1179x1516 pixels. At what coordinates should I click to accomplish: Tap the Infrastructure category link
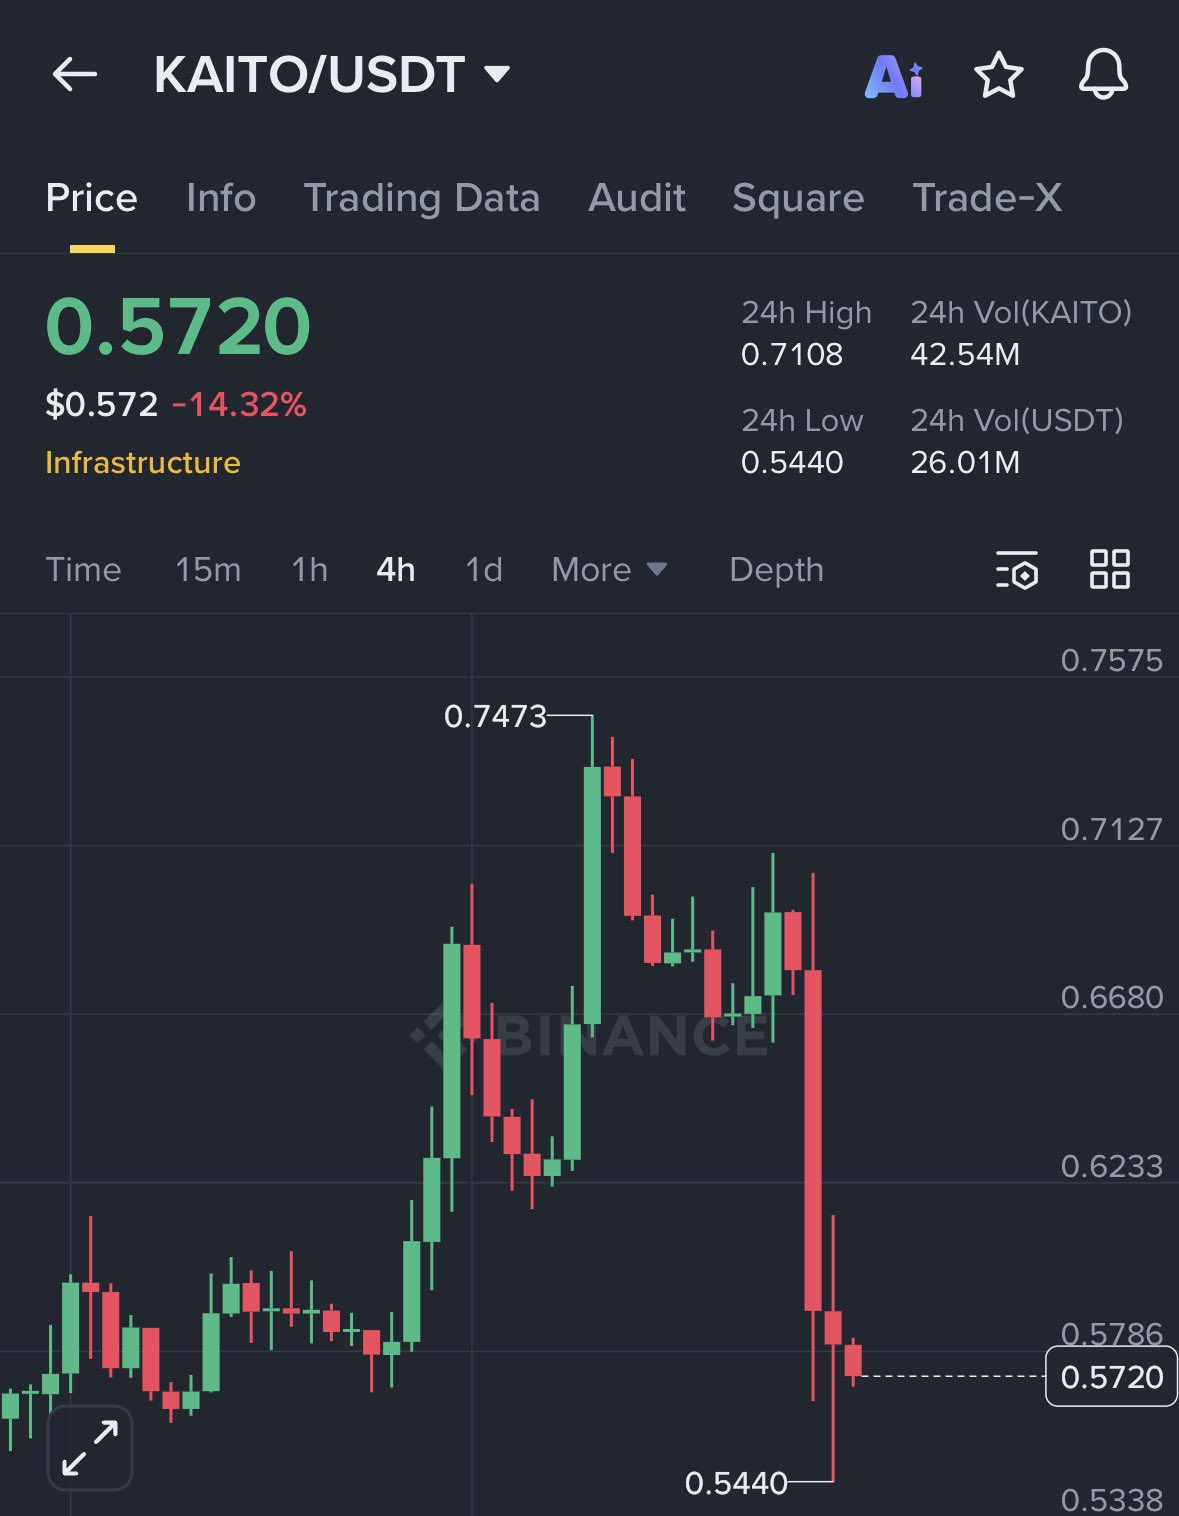pyautogui.click(x=143, y=463)
